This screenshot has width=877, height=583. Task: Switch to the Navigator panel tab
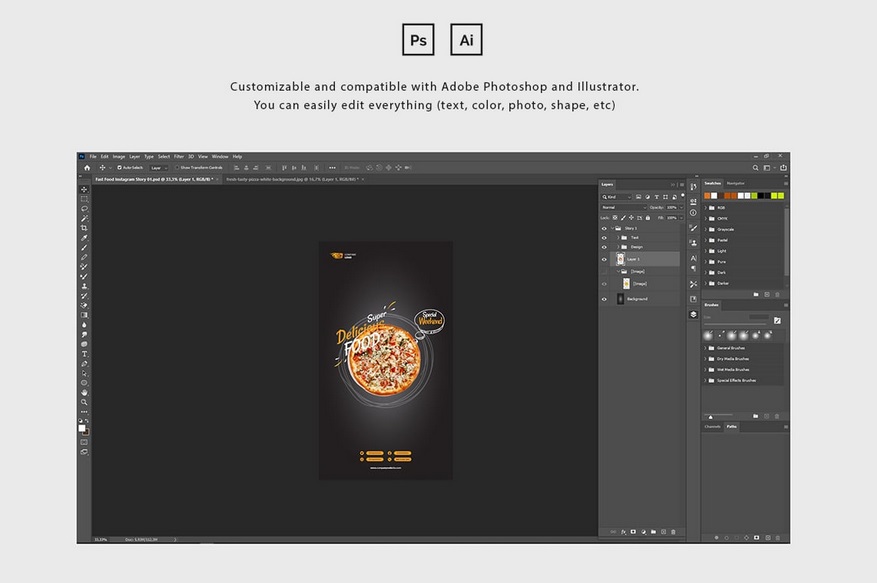pyautogui.click(x=736, y=183)
